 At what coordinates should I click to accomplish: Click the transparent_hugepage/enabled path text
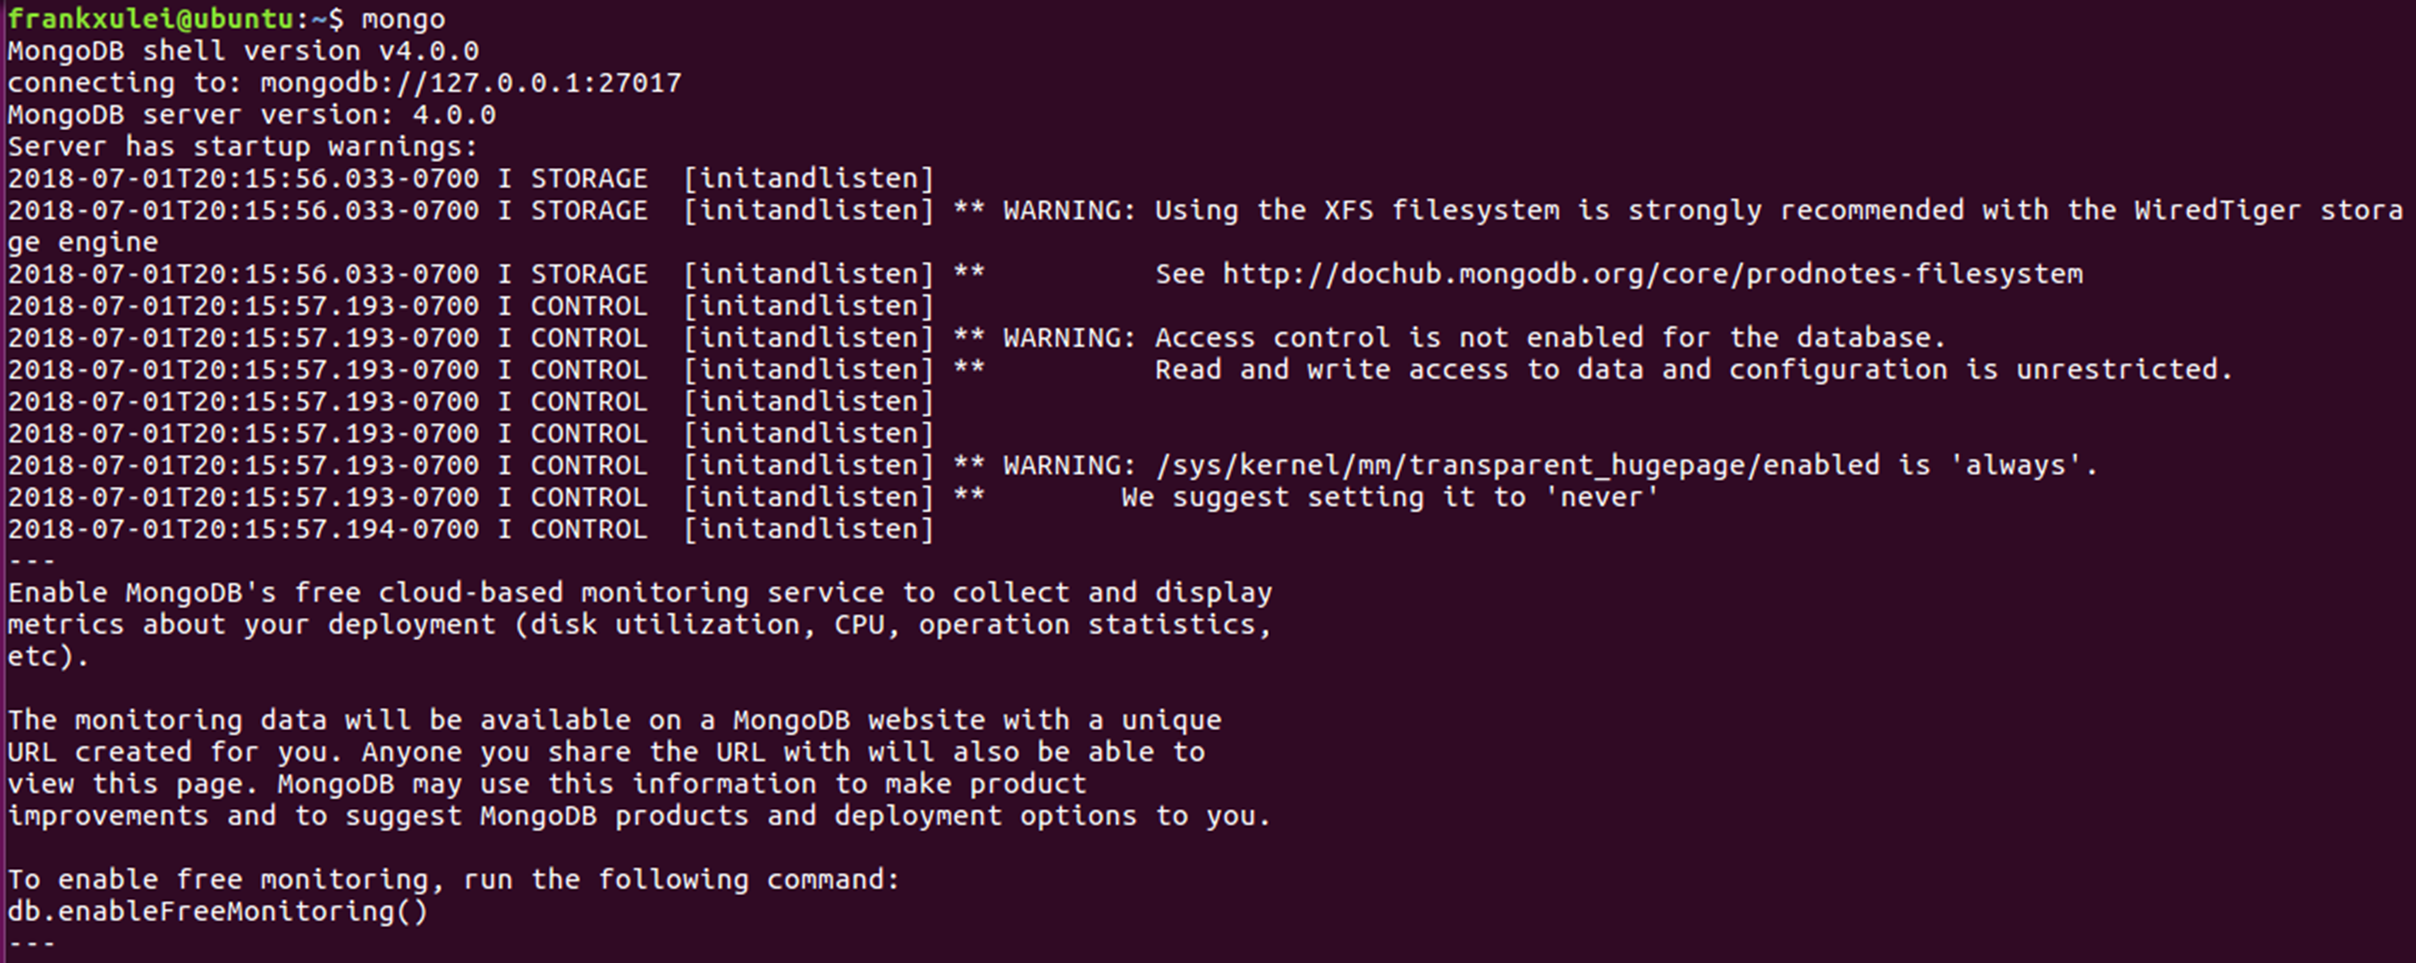[x=1517, y=466]
